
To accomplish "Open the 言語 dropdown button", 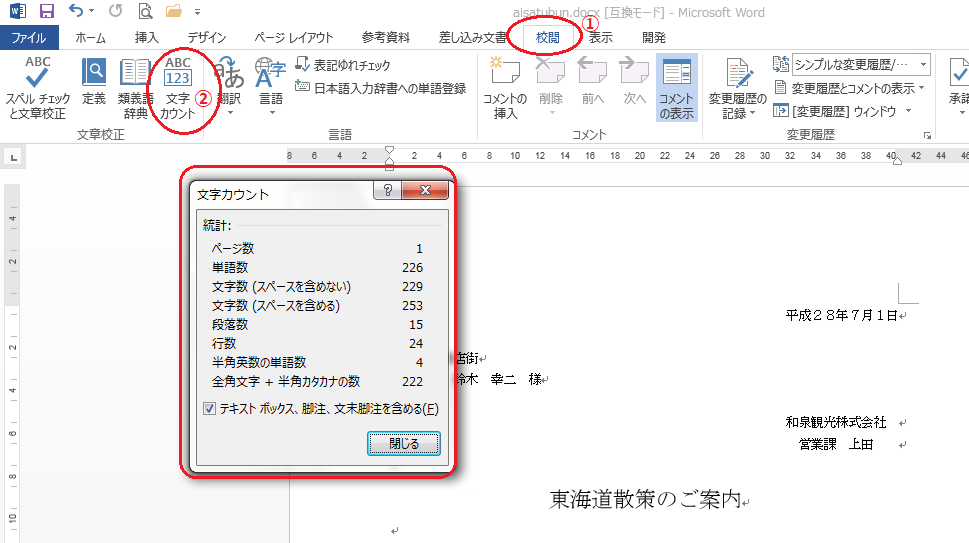I will [271, 86].
